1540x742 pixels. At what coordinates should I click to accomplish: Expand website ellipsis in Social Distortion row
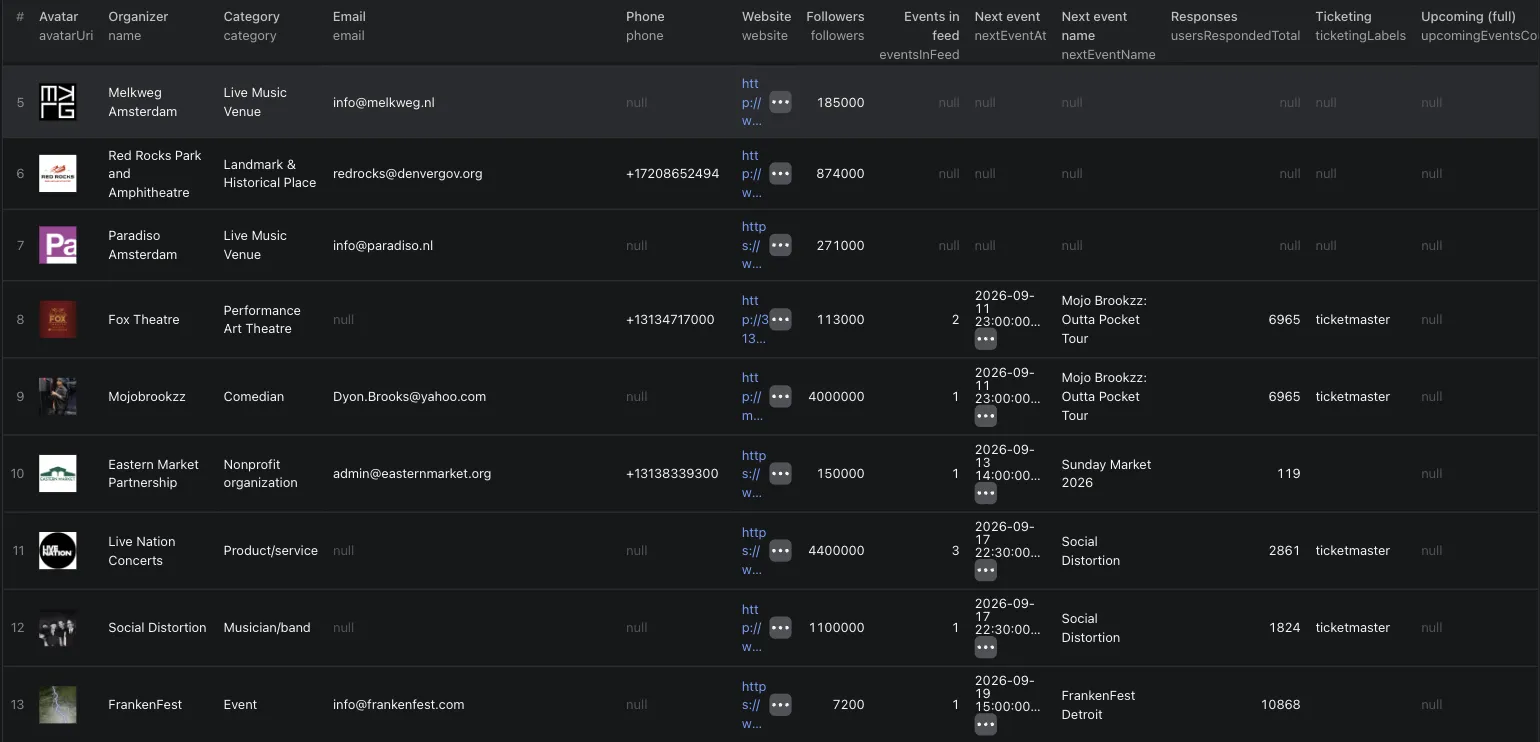780,627
